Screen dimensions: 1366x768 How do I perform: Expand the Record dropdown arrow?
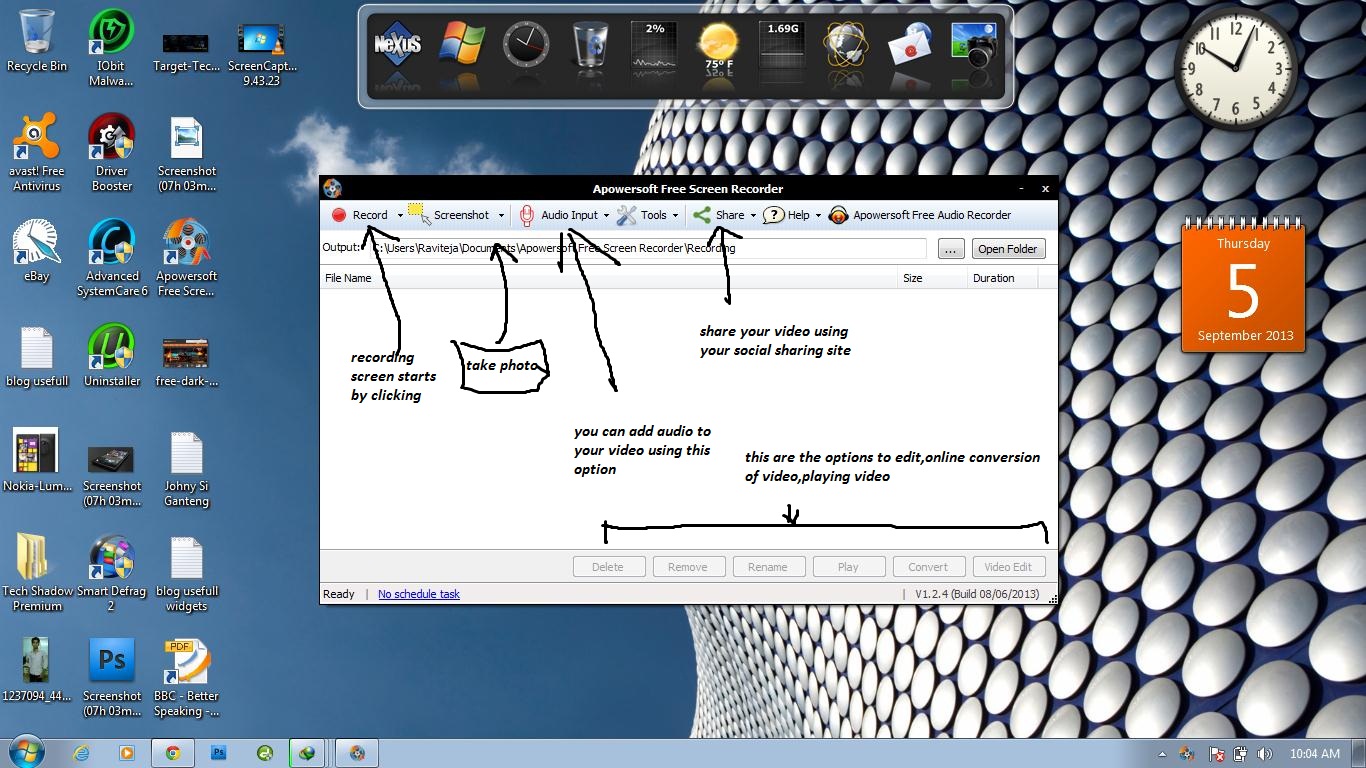coord(399,215)
